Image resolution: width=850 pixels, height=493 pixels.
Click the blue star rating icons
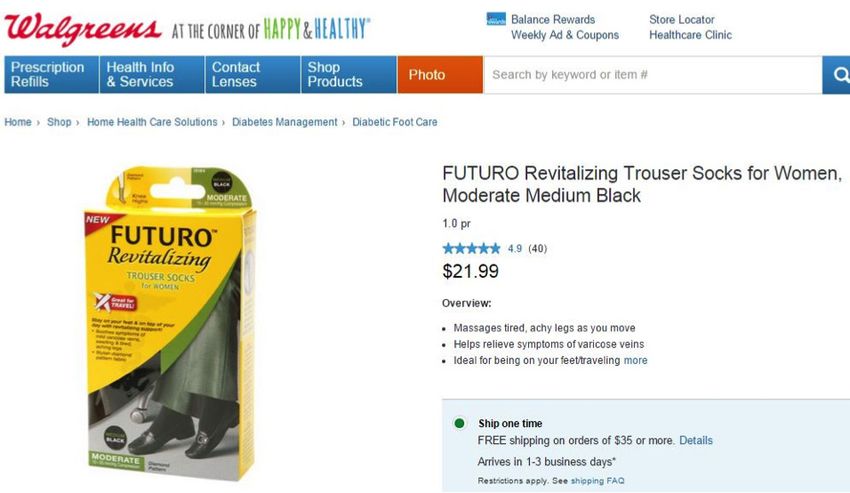[471, 249]
